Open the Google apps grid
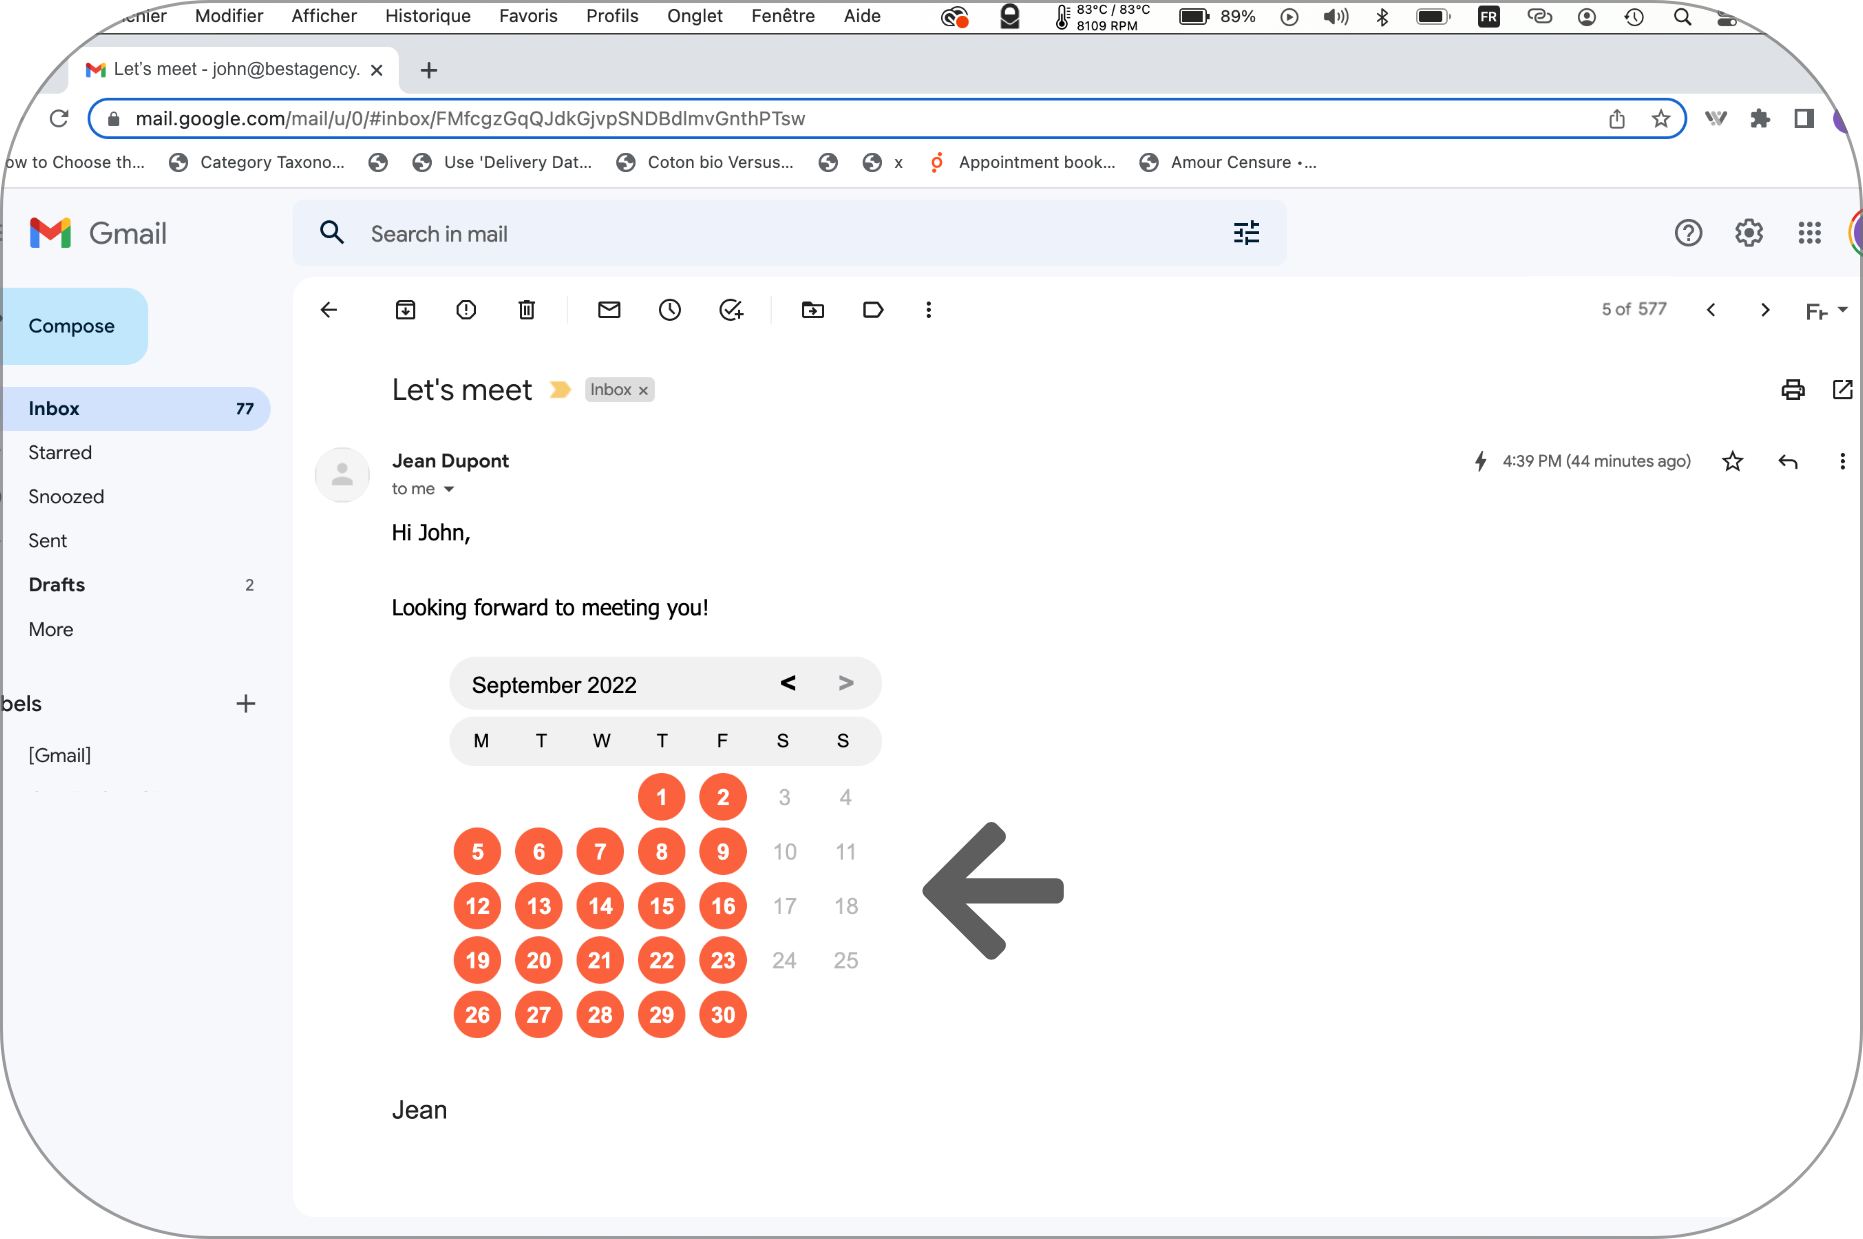This screenshot has height=1239, width=1863. 1809,233
